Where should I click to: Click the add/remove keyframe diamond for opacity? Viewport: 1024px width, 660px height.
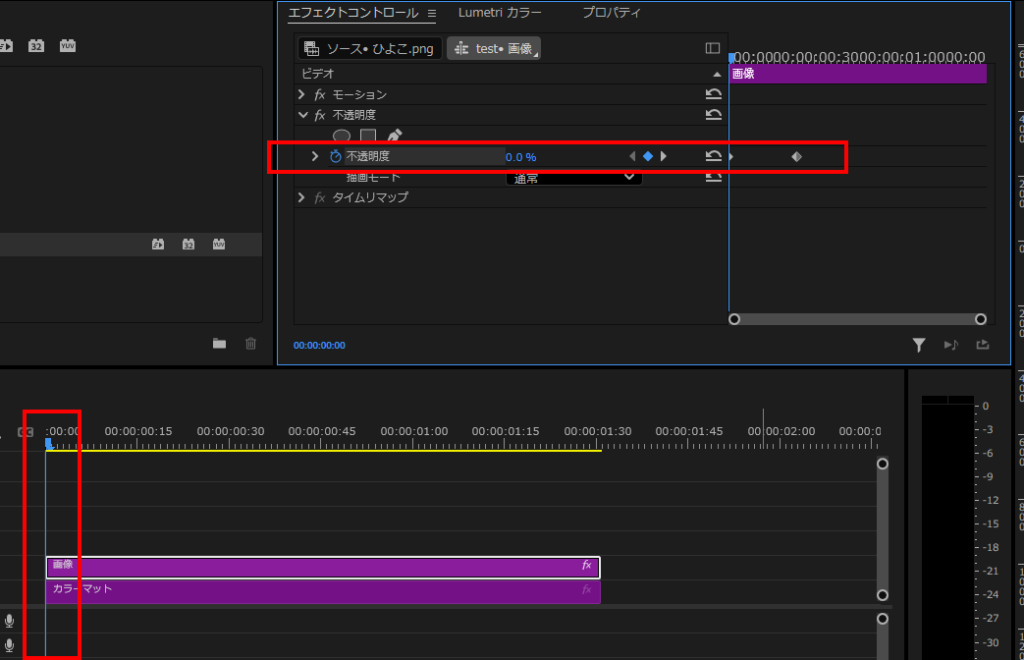pos(647,157)
